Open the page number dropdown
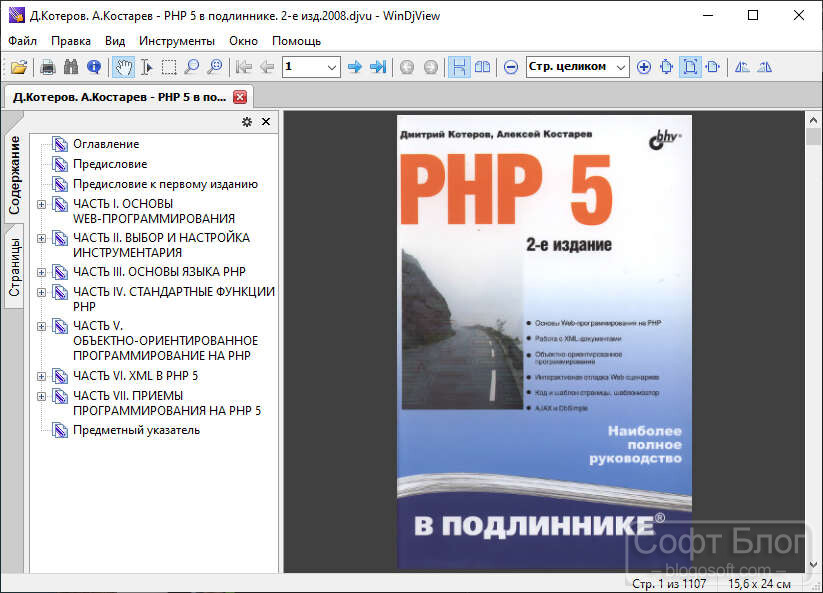The width and height of the screenshot is (823, 593). tap(332, 67)
